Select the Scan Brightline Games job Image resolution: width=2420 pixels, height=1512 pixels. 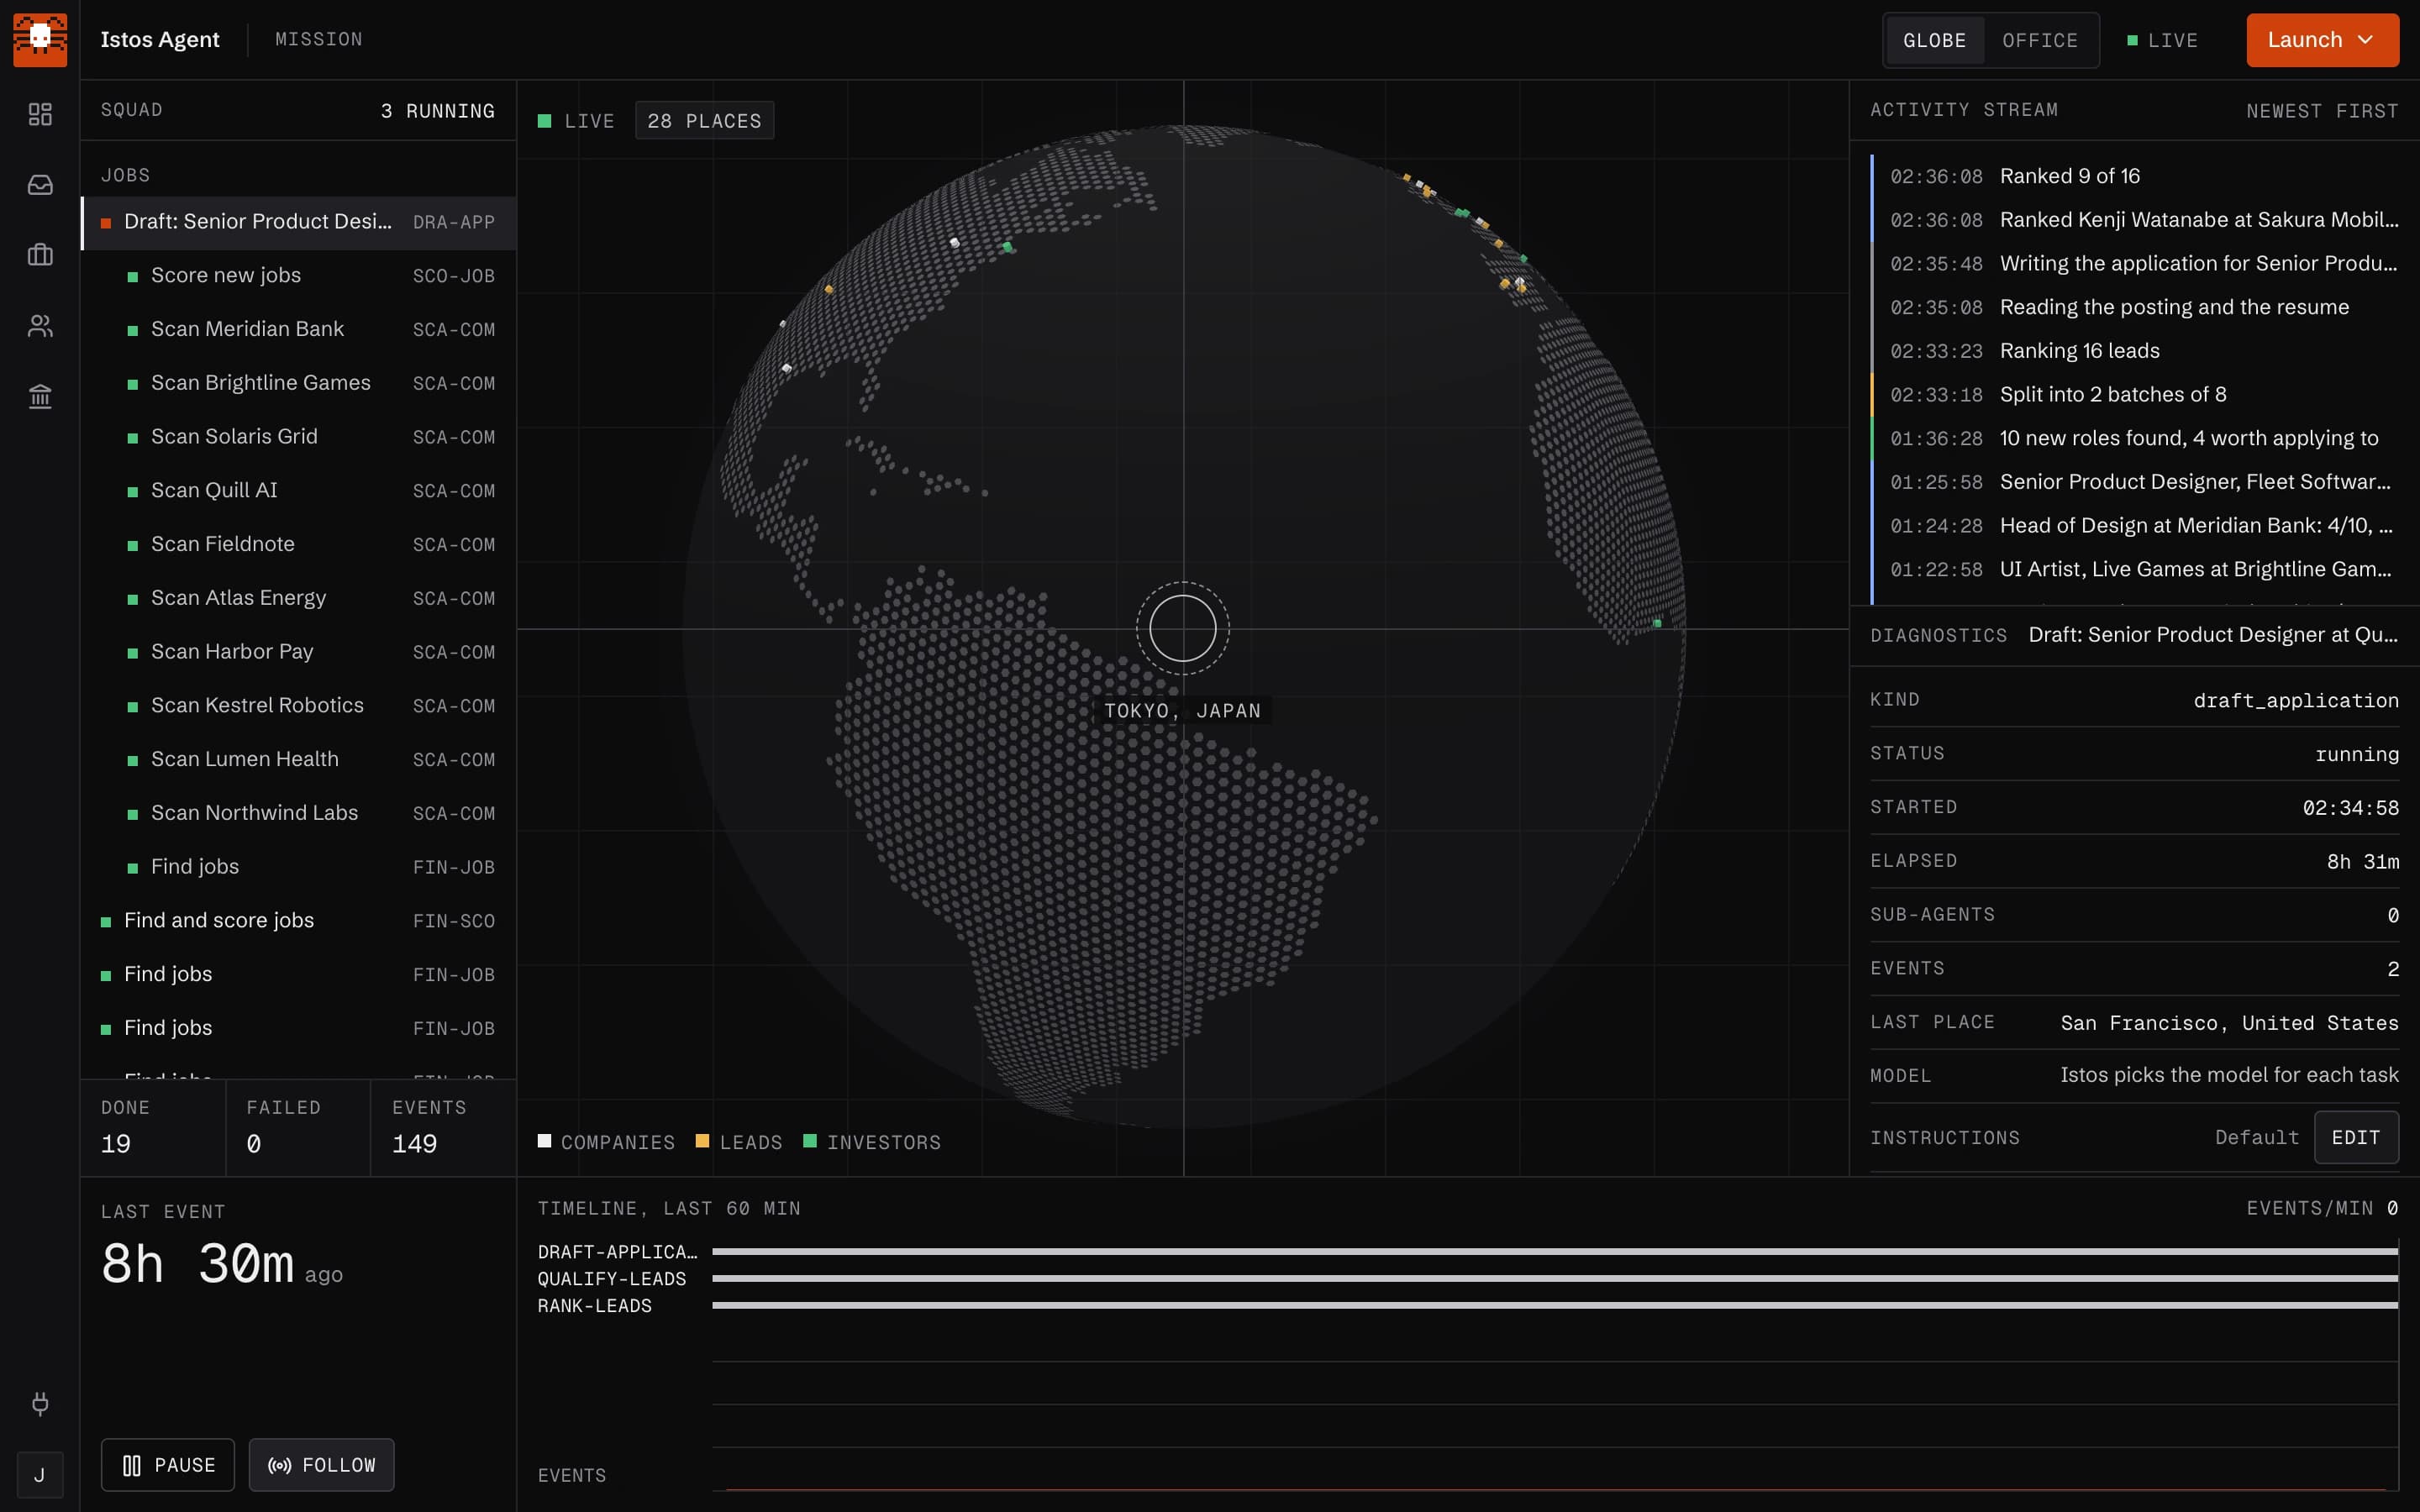(299, 383)
